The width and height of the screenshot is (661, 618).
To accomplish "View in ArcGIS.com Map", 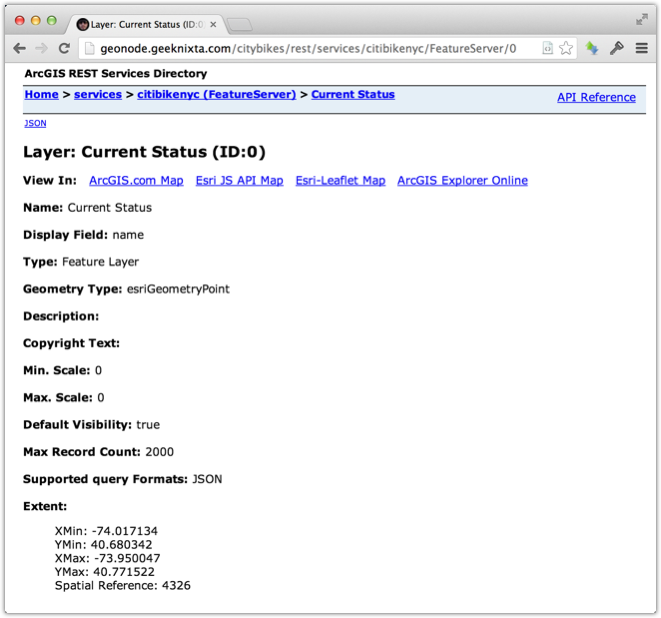I will point(136,180).
